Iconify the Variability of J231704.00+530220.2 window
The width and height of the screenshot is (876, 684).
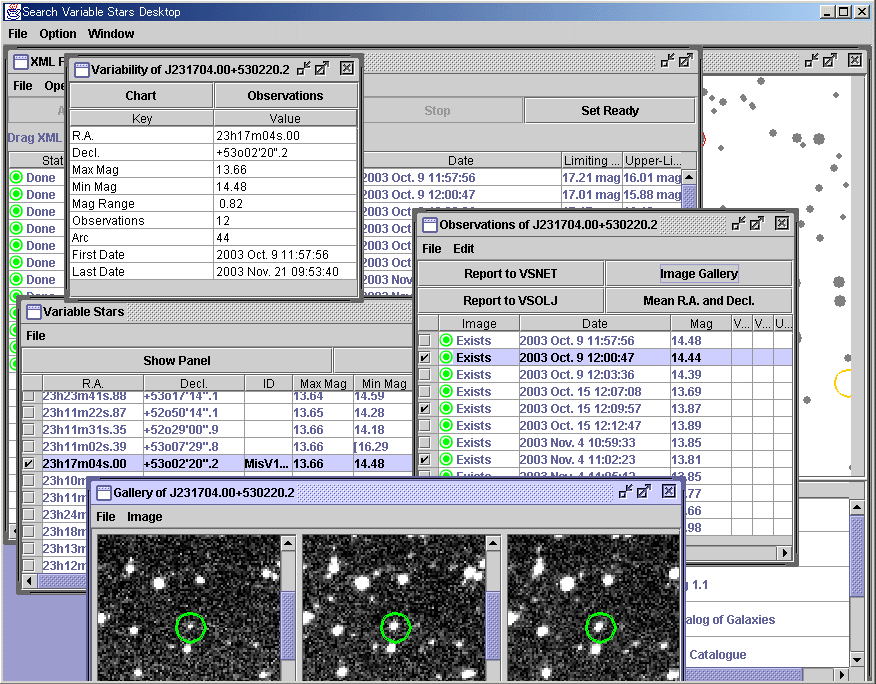[303, 69]
